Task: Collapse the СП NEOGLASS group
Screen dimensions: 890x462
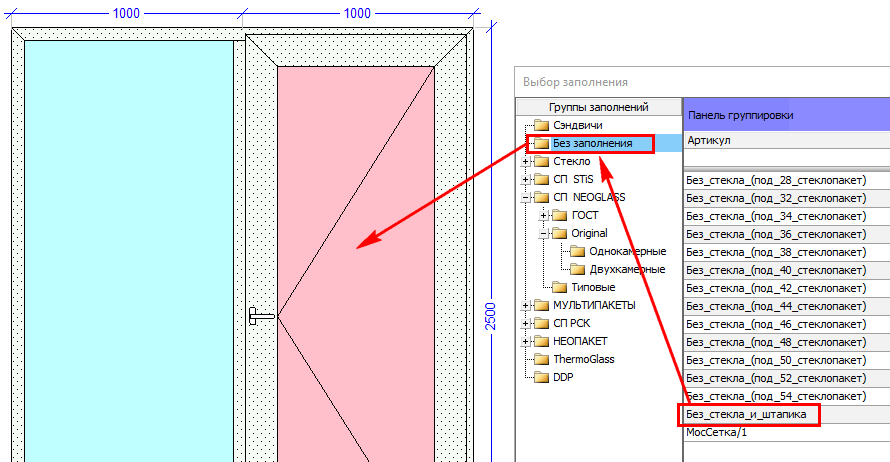Action: coord(525,198)
